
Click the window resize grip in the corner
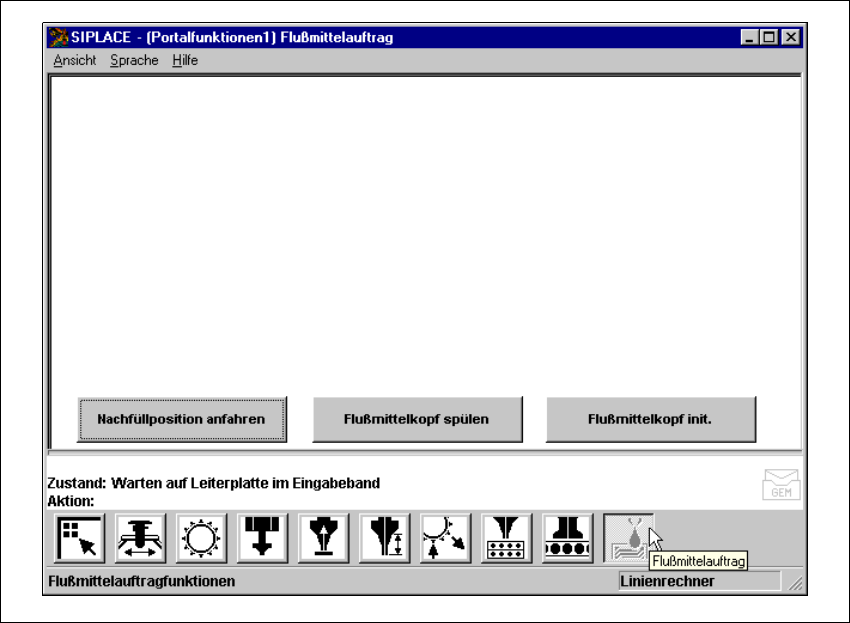(795, 583)
